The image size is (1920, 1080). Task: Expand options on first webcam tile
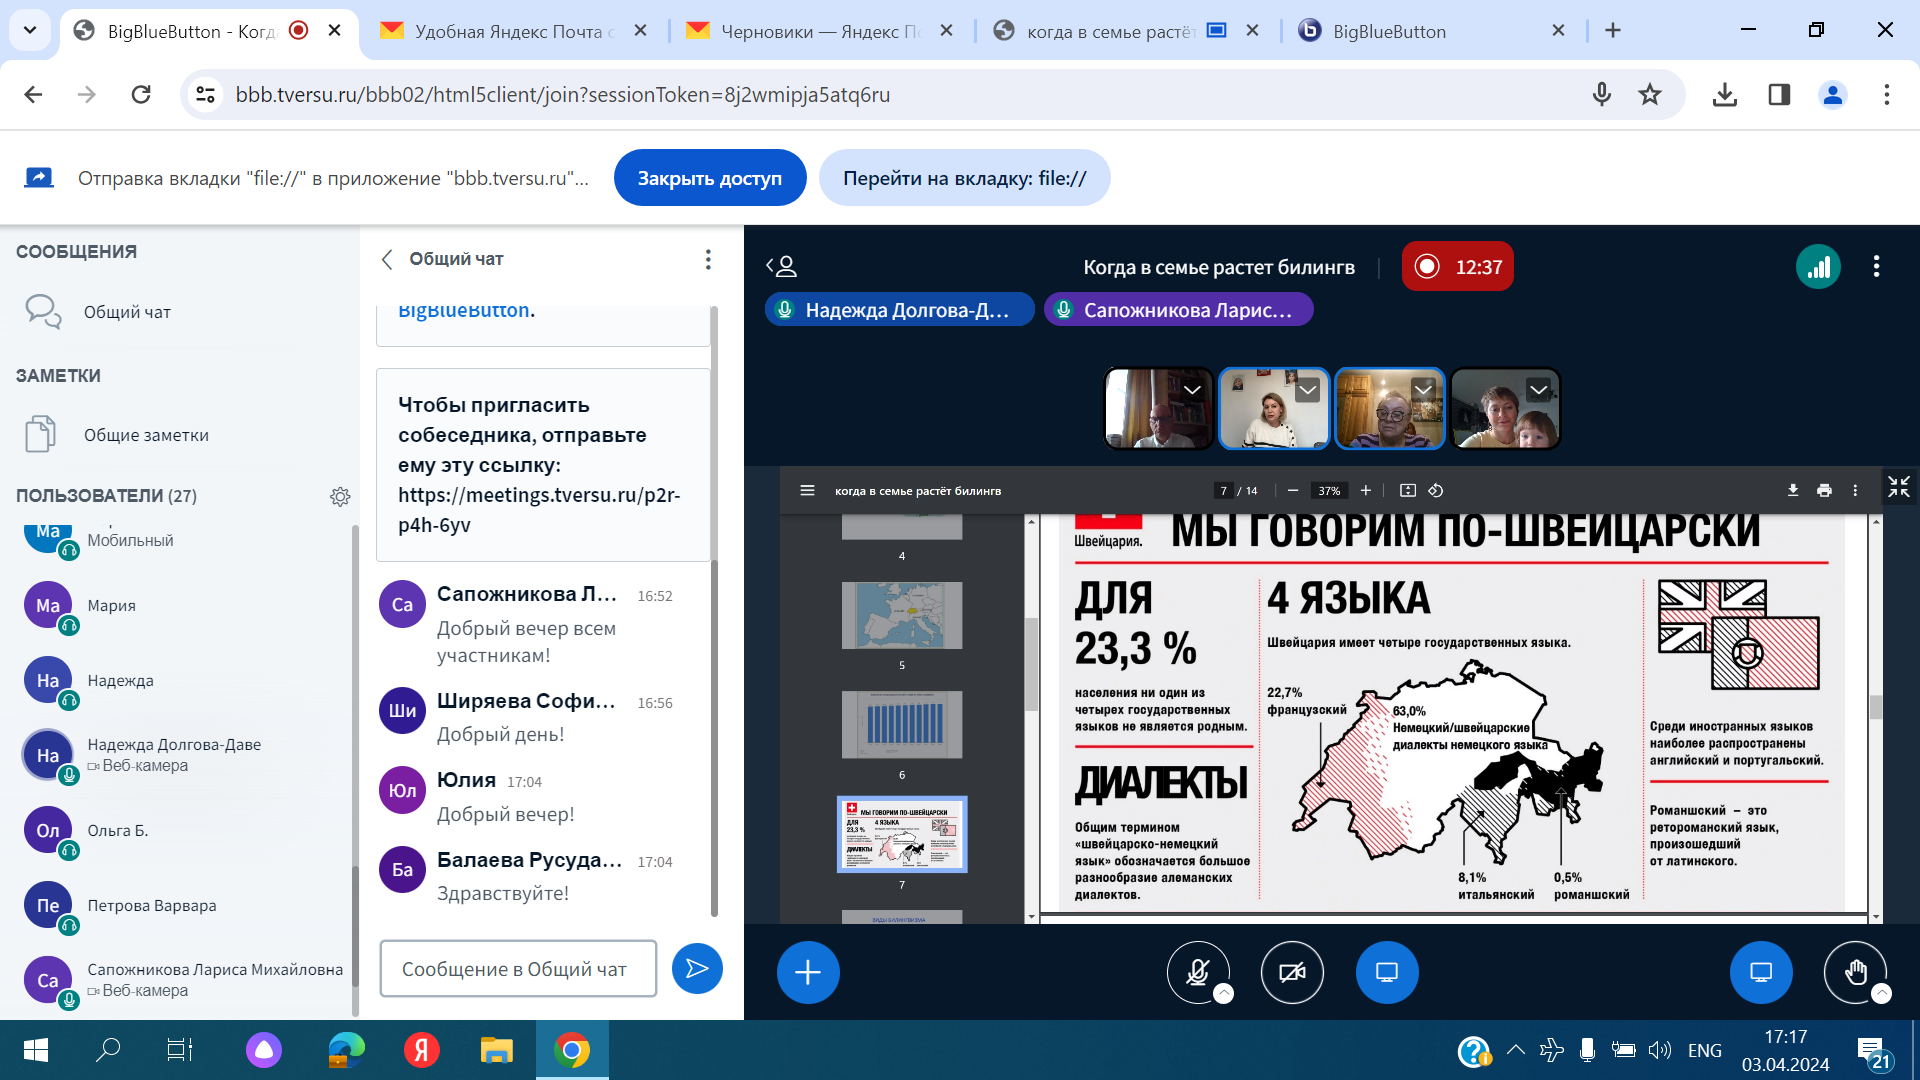coord(1192,390)
